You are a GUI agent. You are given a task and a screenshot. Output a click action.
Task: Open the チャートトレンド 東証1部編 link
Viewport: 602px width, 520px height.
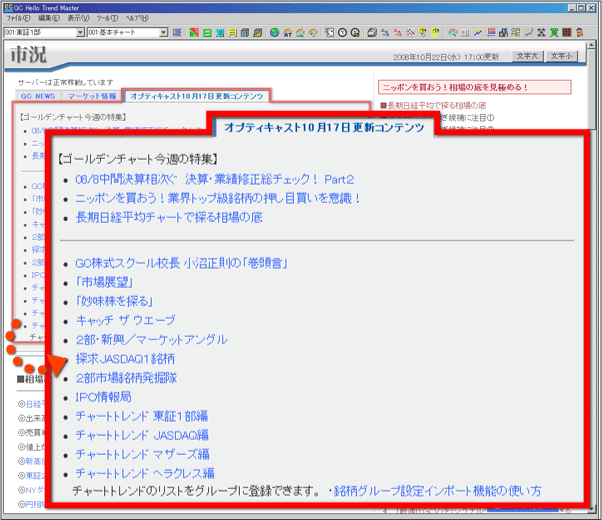coord(142,416)
